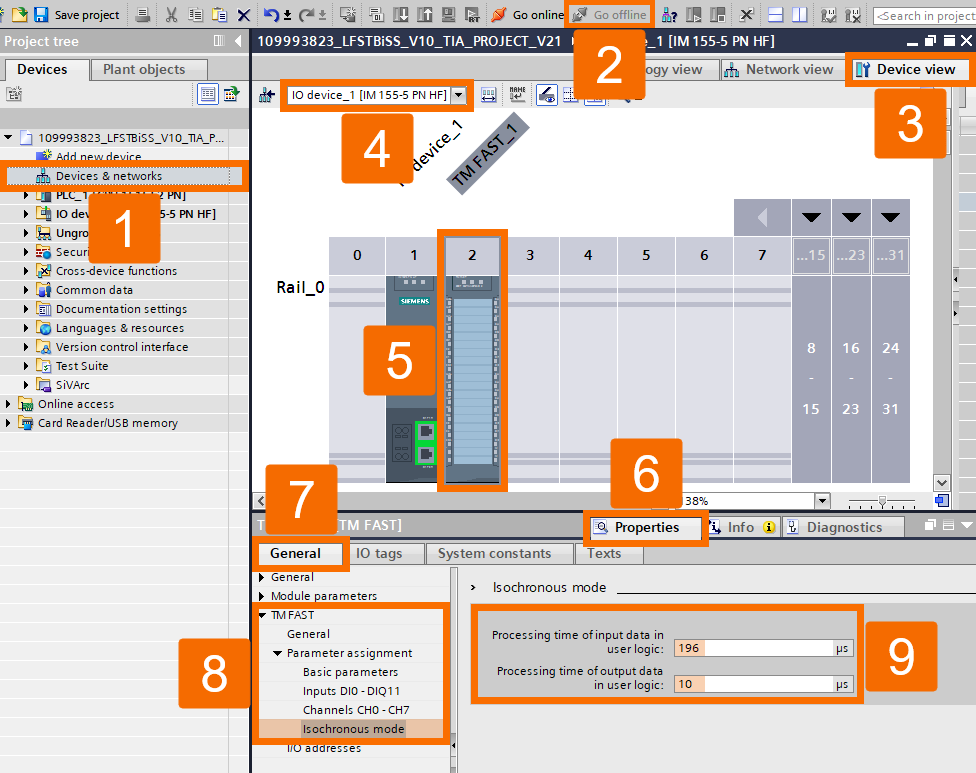The image size is (976, 773).
Task: Expand Module parameters in properties navigation
Action: click(261, 596)
